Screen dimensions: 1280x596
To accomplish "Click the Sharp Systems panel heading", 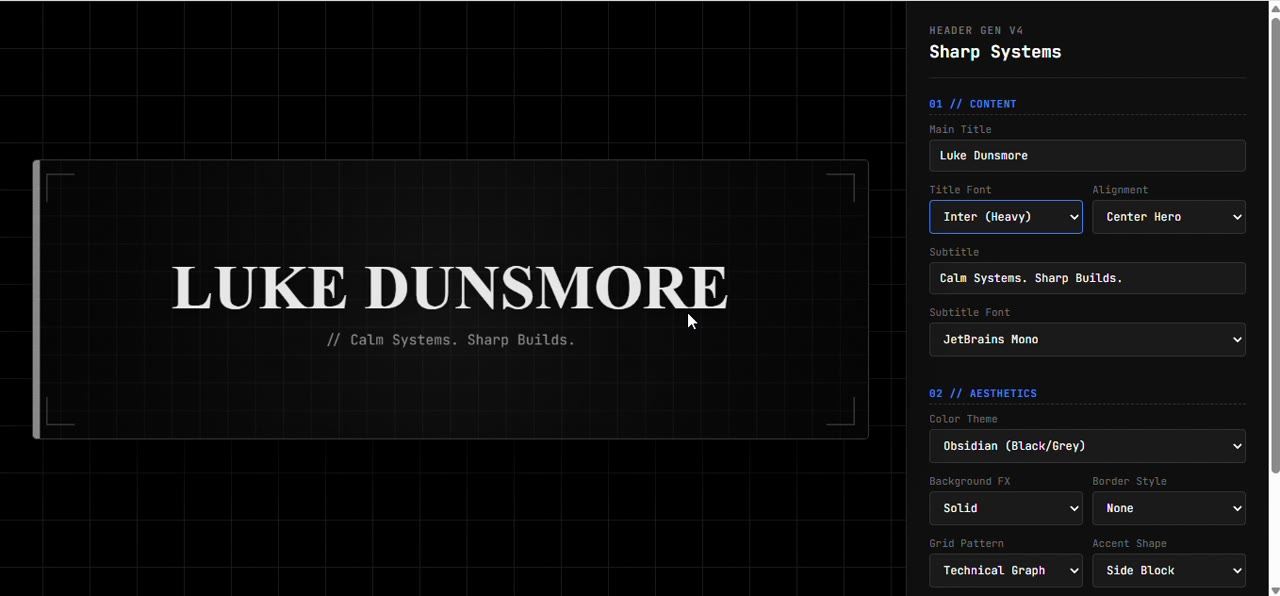I will point(995,52).
